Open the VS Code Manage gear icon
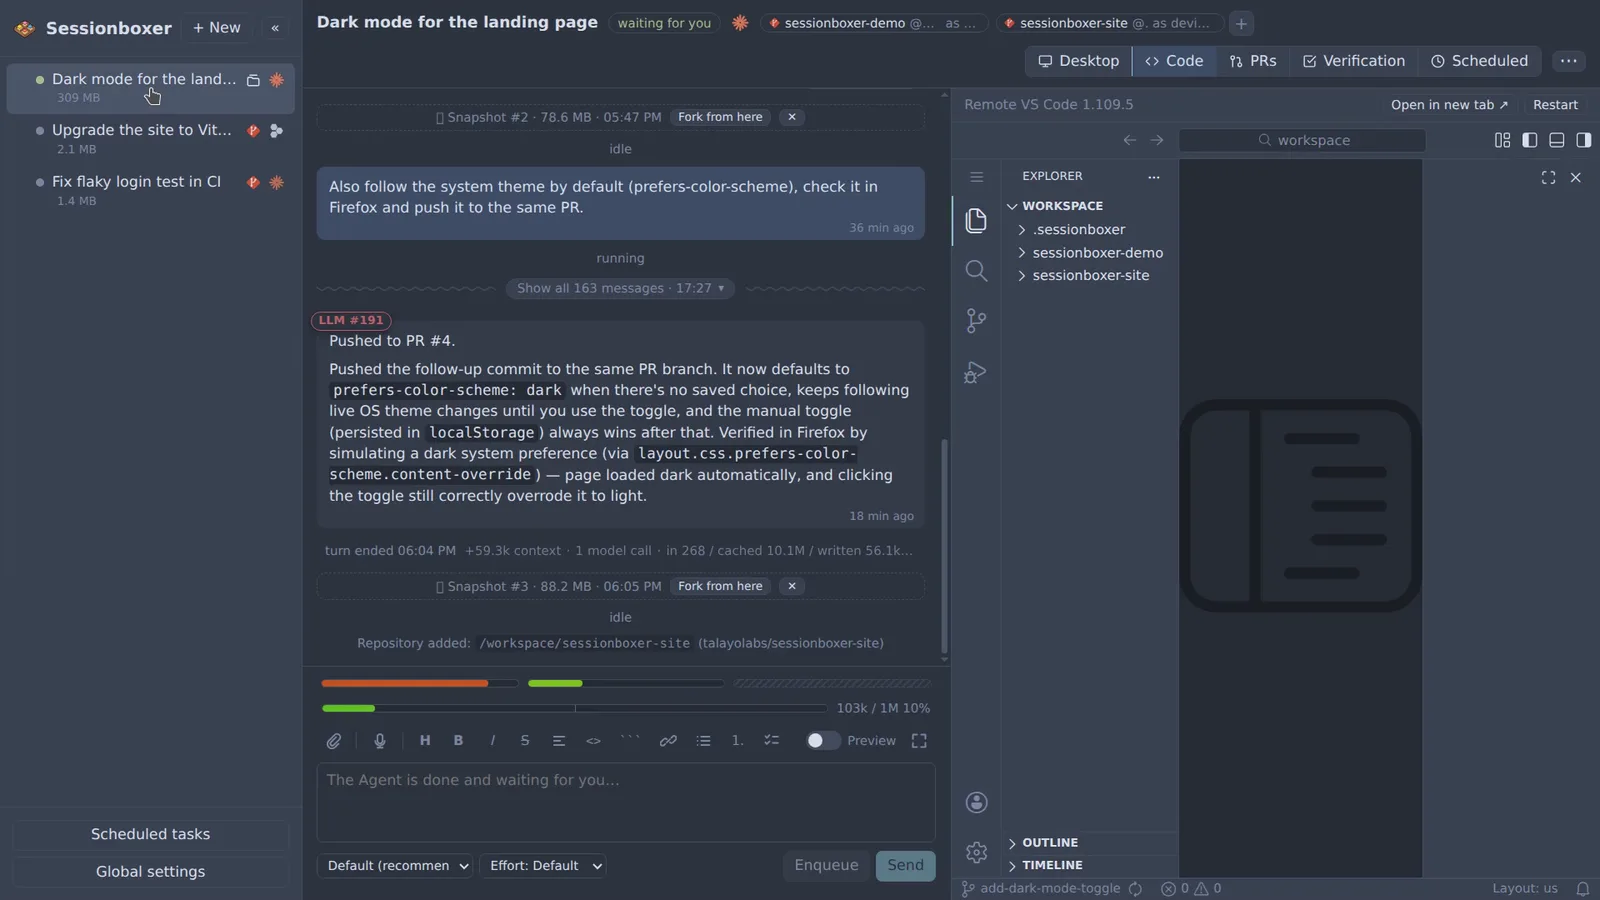1600x900 pixels. 977,852
